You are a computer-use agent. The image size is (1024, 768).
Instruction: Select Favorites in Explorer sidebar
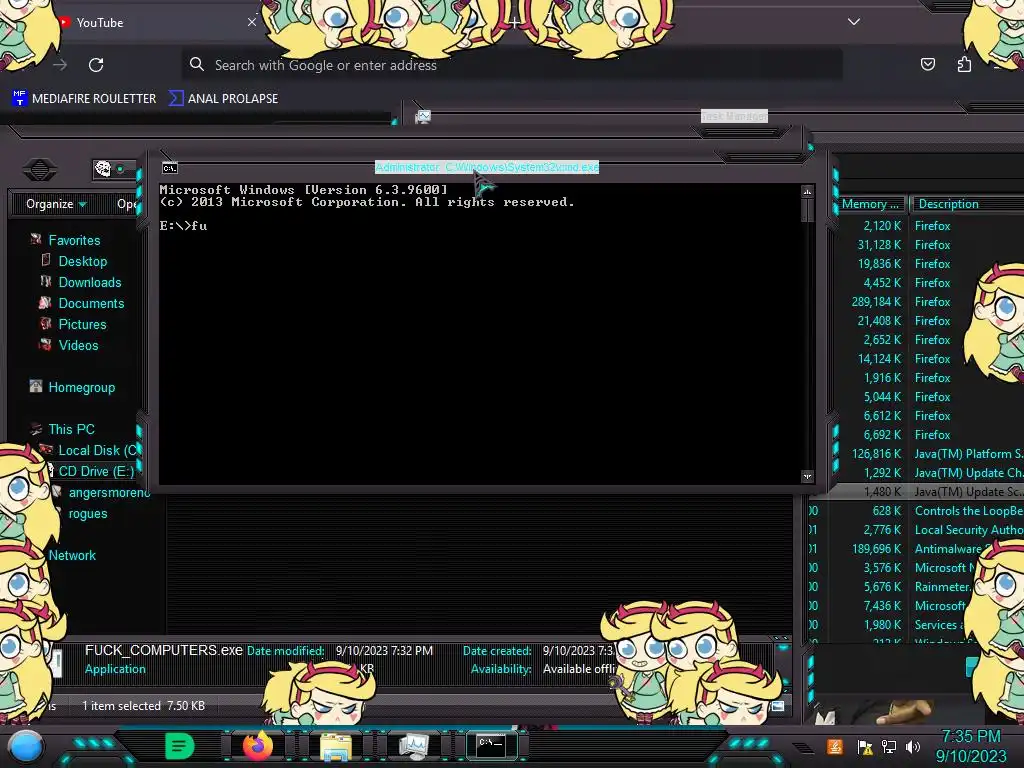click(74, 240)
